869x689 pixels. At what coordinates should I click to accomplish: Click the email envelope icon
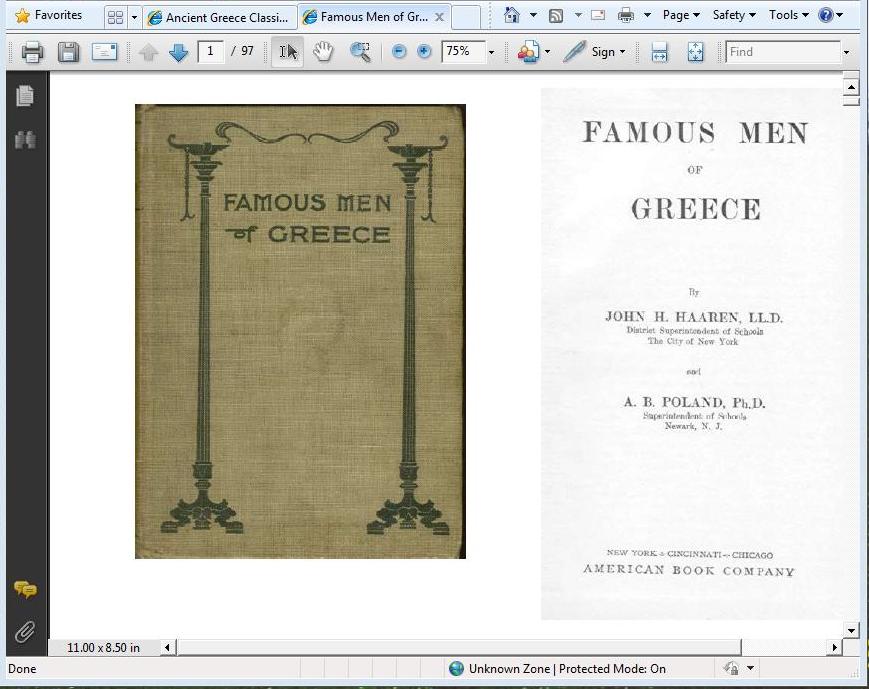coord(105,52)
